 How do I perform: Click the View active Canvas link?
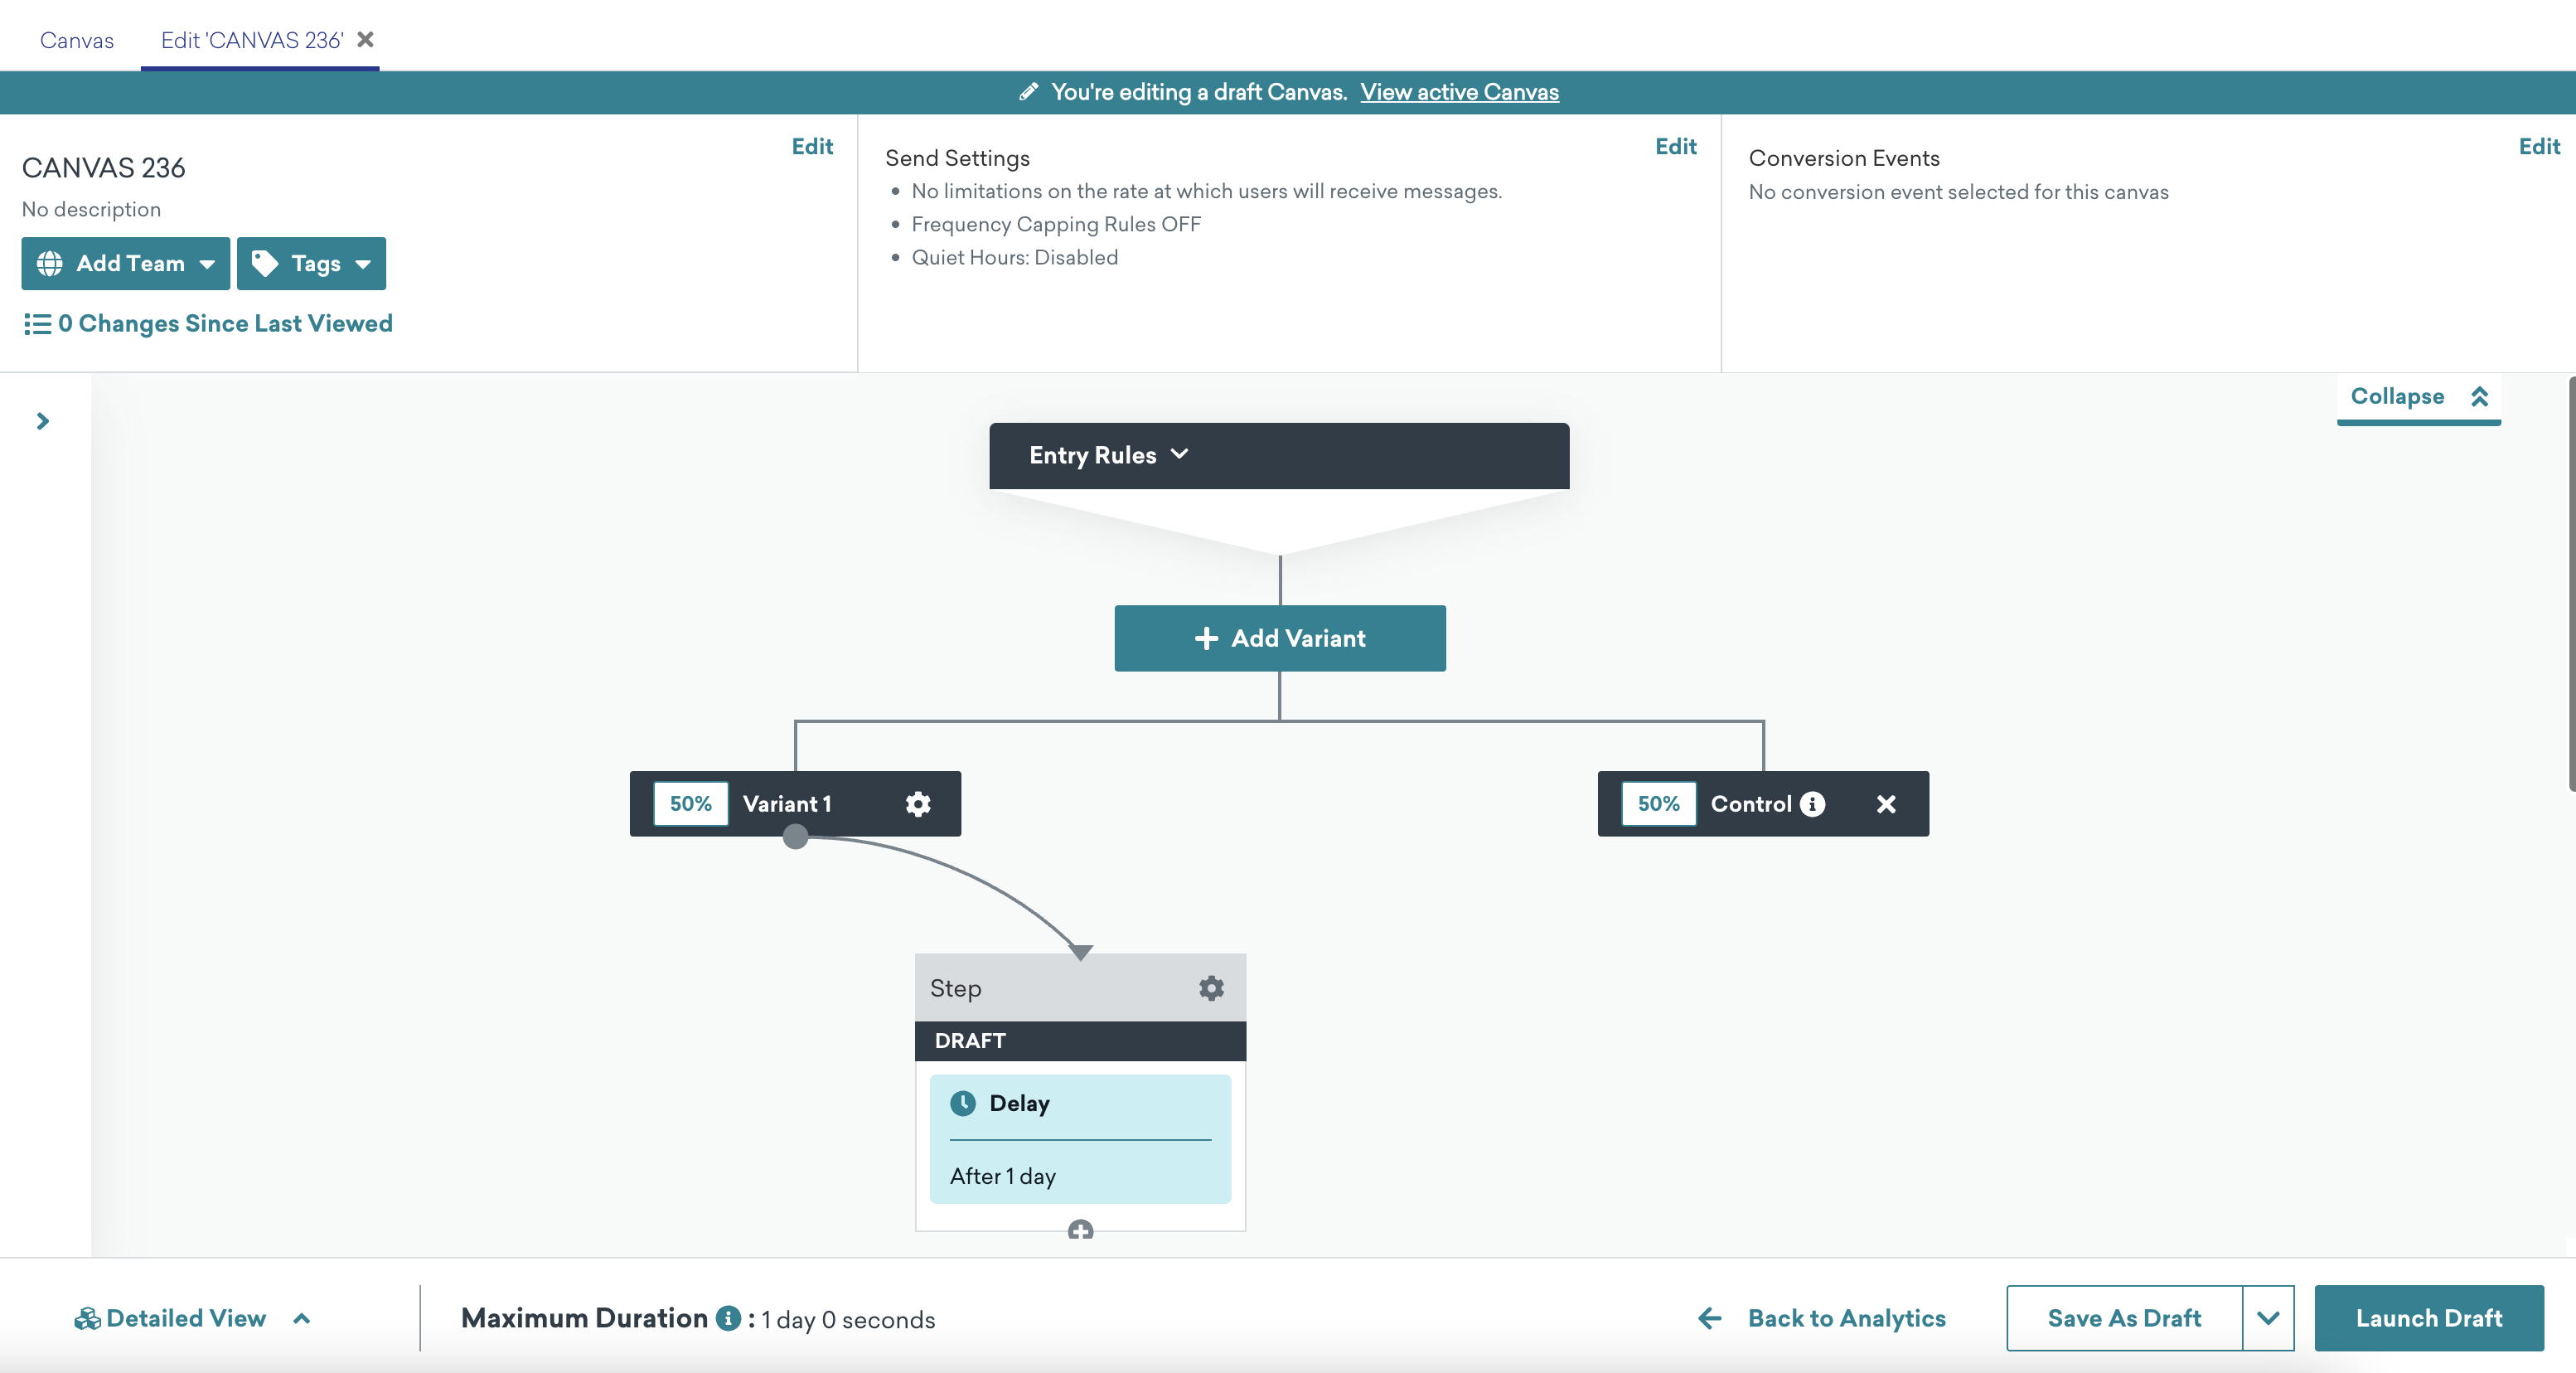point(1459,92)
